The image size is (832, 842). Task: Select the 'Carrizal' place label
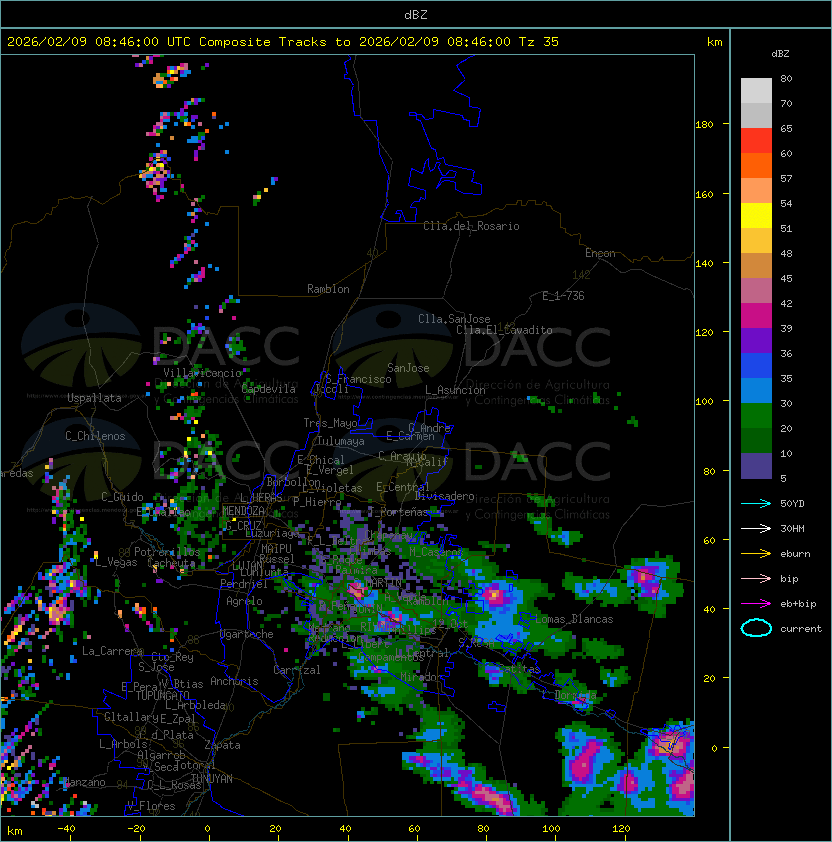[297, 670]
